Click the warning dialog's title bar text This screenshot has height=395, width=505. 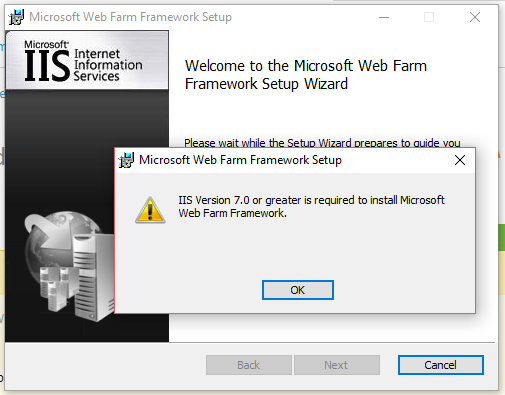(x=240, y=160)
